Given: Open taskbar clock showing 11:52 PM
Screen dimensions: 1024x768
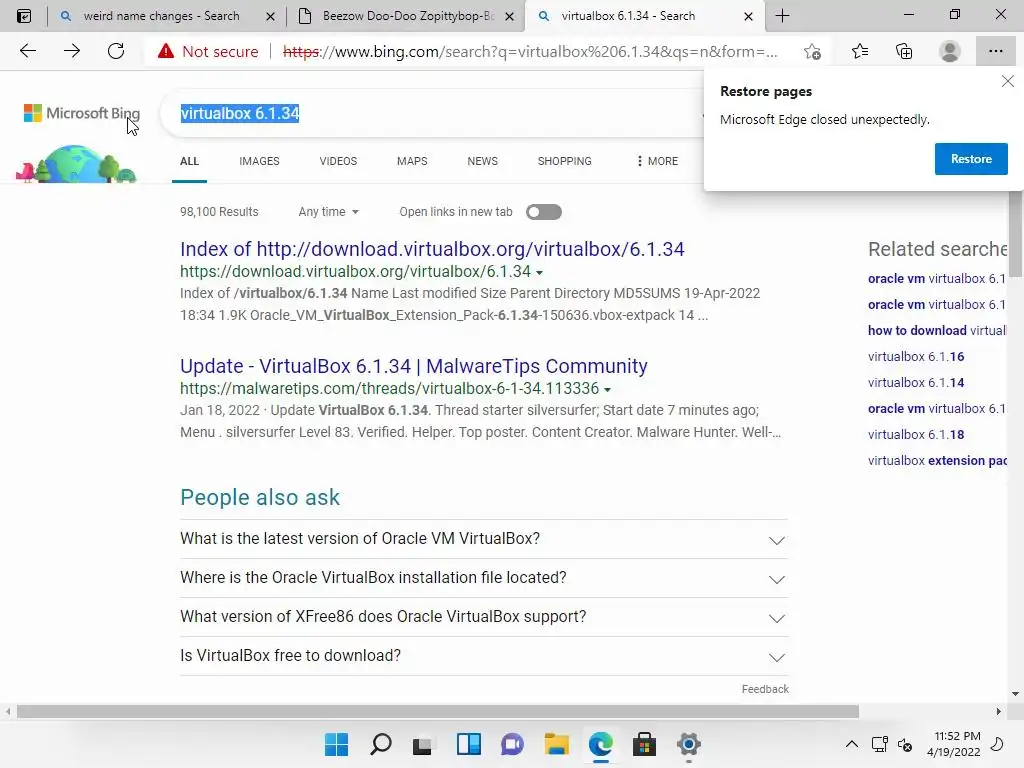Looking at the screenshot, I should coord(953,744).
